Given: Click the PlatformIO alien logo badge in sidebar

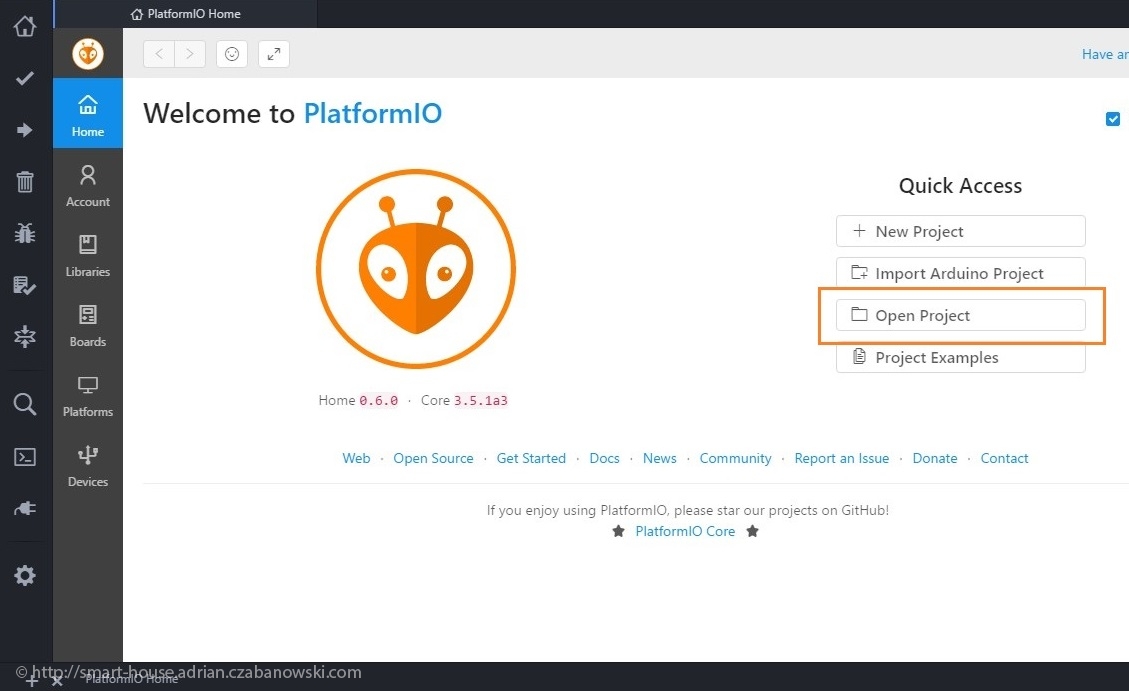Looking at the screenshot, I should 88,53.
